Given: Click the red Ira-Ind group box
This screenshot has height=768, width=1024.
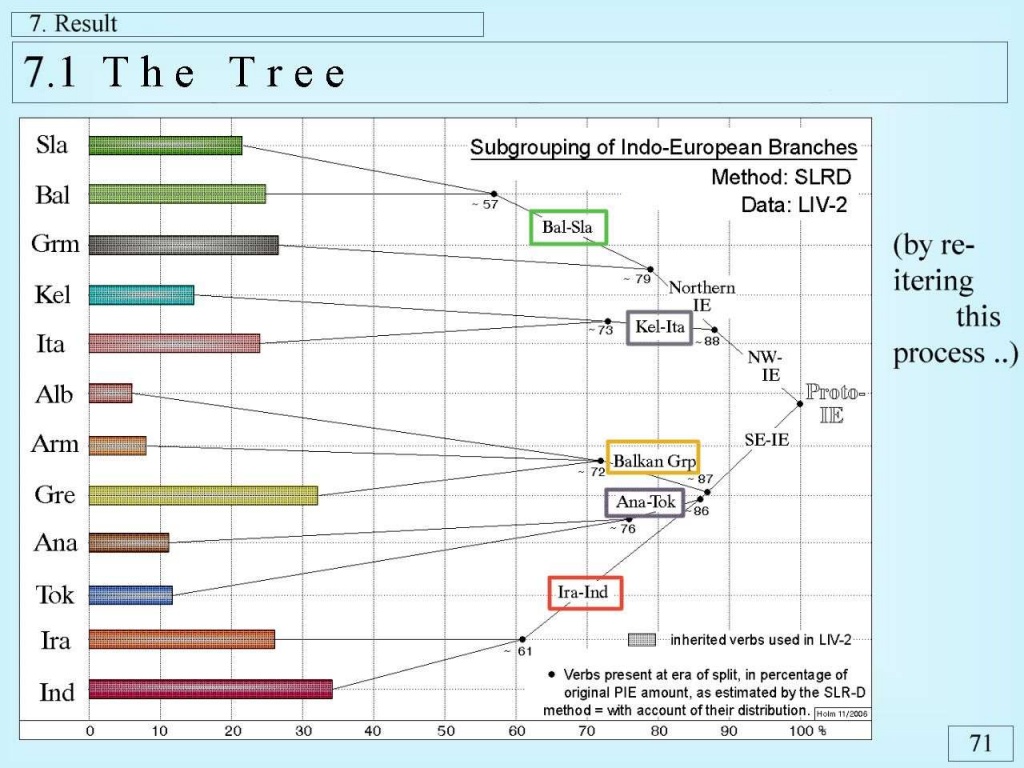Looking at the screenshot, I should pos(585,592).
